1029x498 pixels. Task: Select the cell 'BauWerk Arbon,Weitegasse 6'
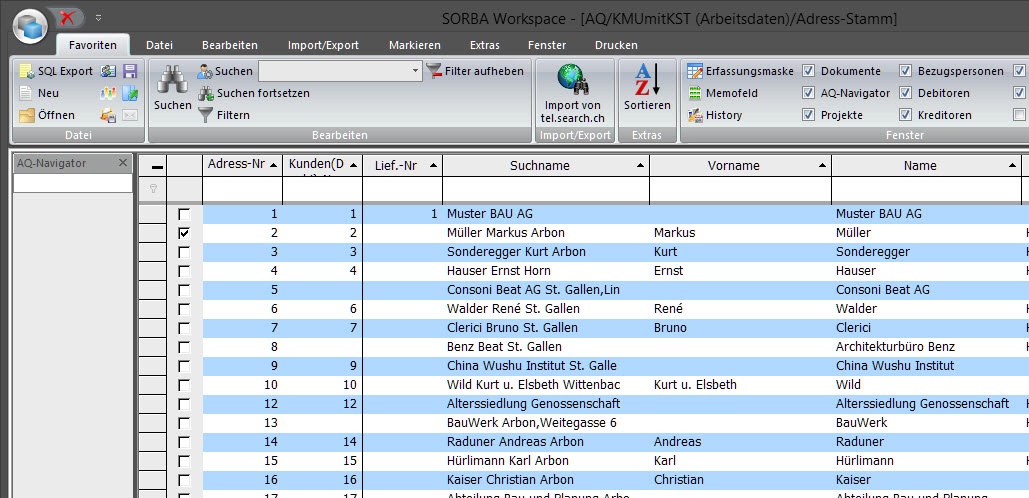point(546,423)
